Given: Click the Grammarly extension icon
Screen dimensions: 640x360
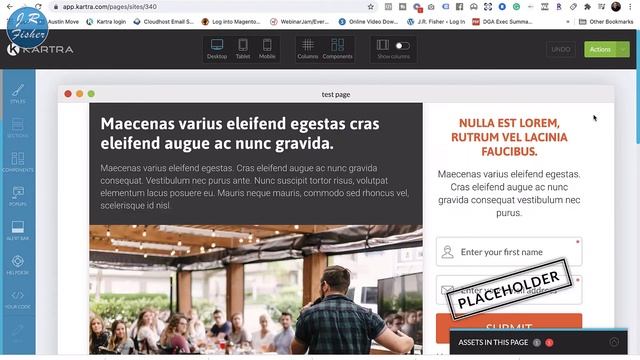Looking at the screenshot, I should coord(516,7).
